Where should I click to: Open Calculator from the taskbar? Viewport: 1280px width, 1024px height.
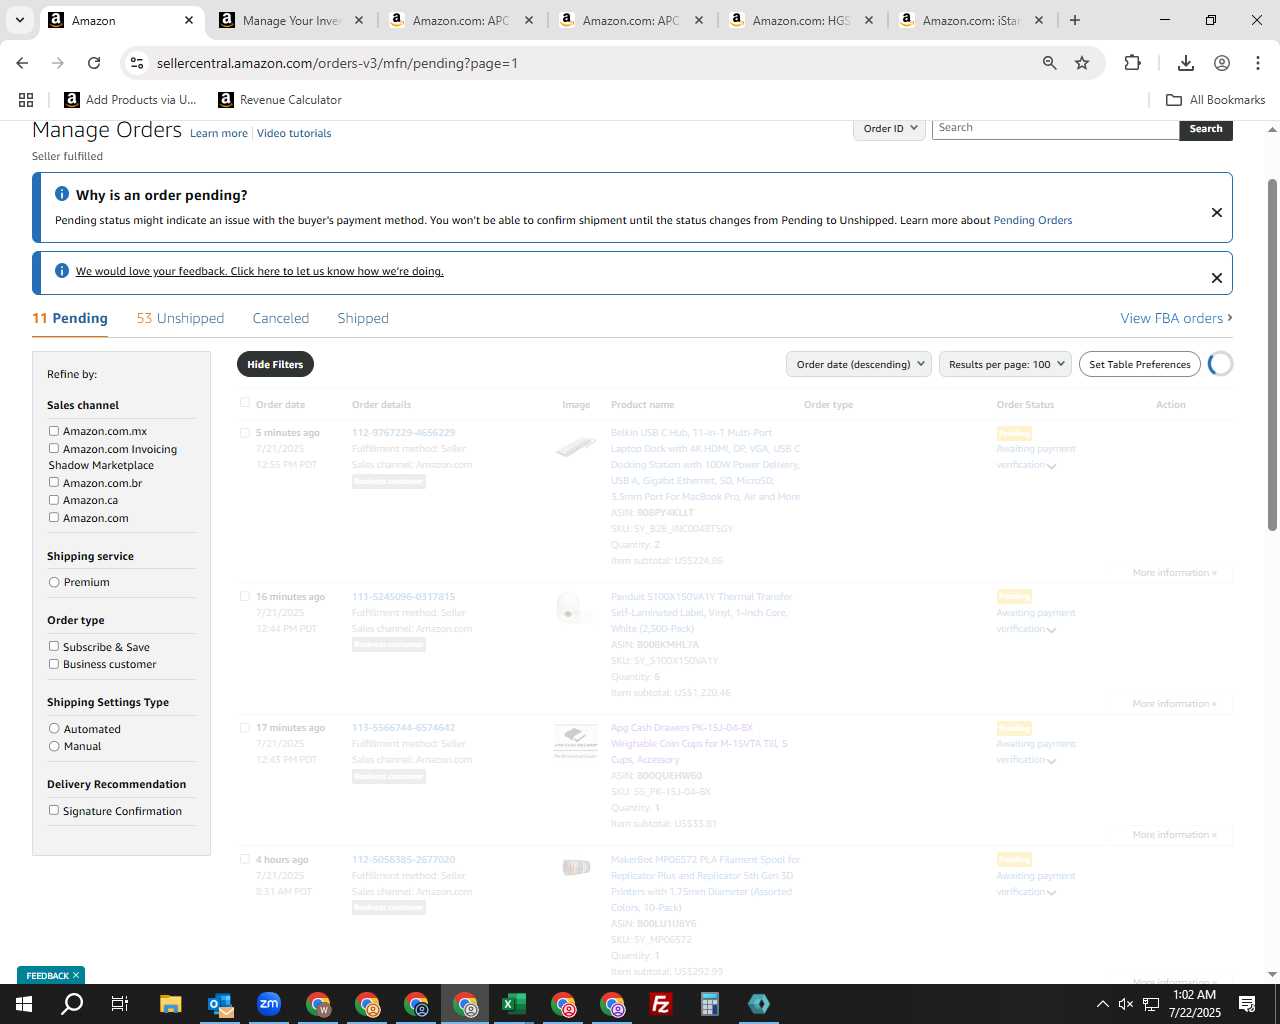tap(710, 1004)
